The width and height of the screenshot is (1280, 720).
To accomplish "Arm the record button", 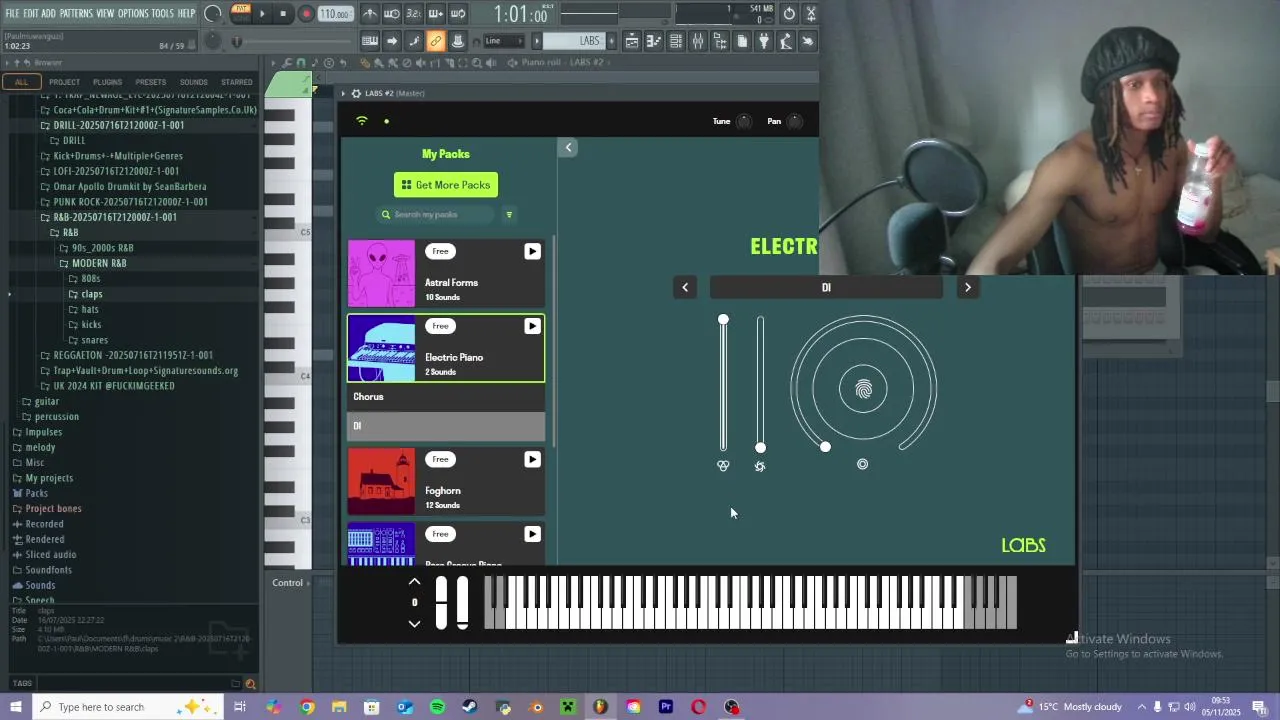I will tap(306, 14).
